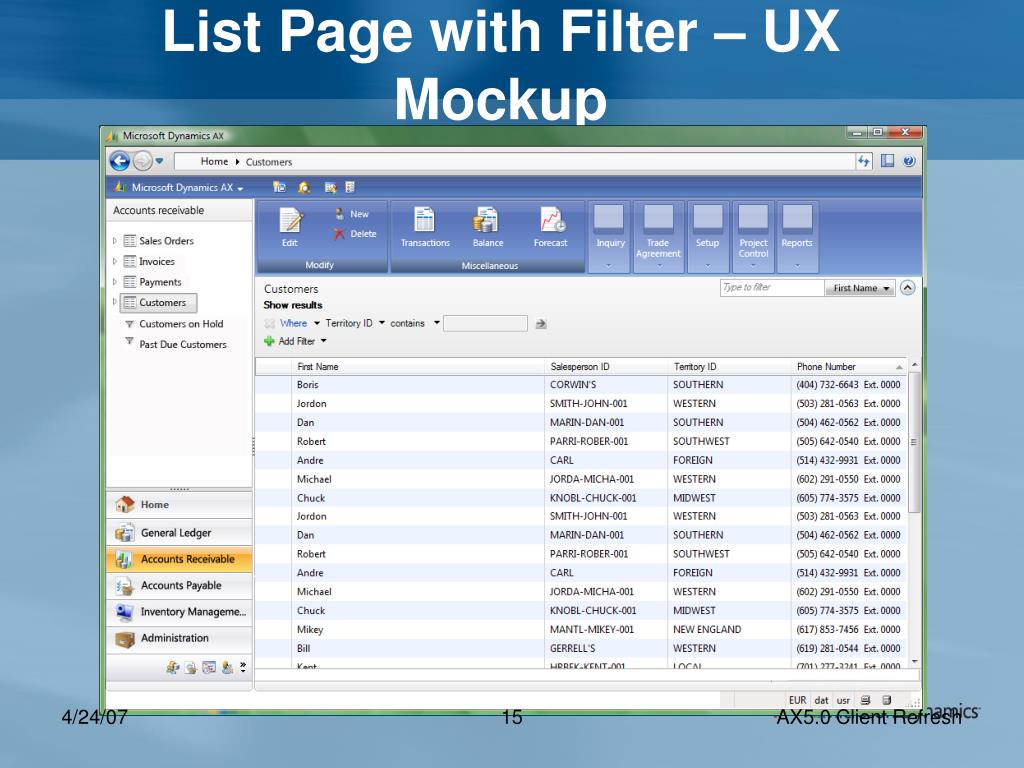
Task: Click the remove filter X icon
Action: tap(269, 323)
